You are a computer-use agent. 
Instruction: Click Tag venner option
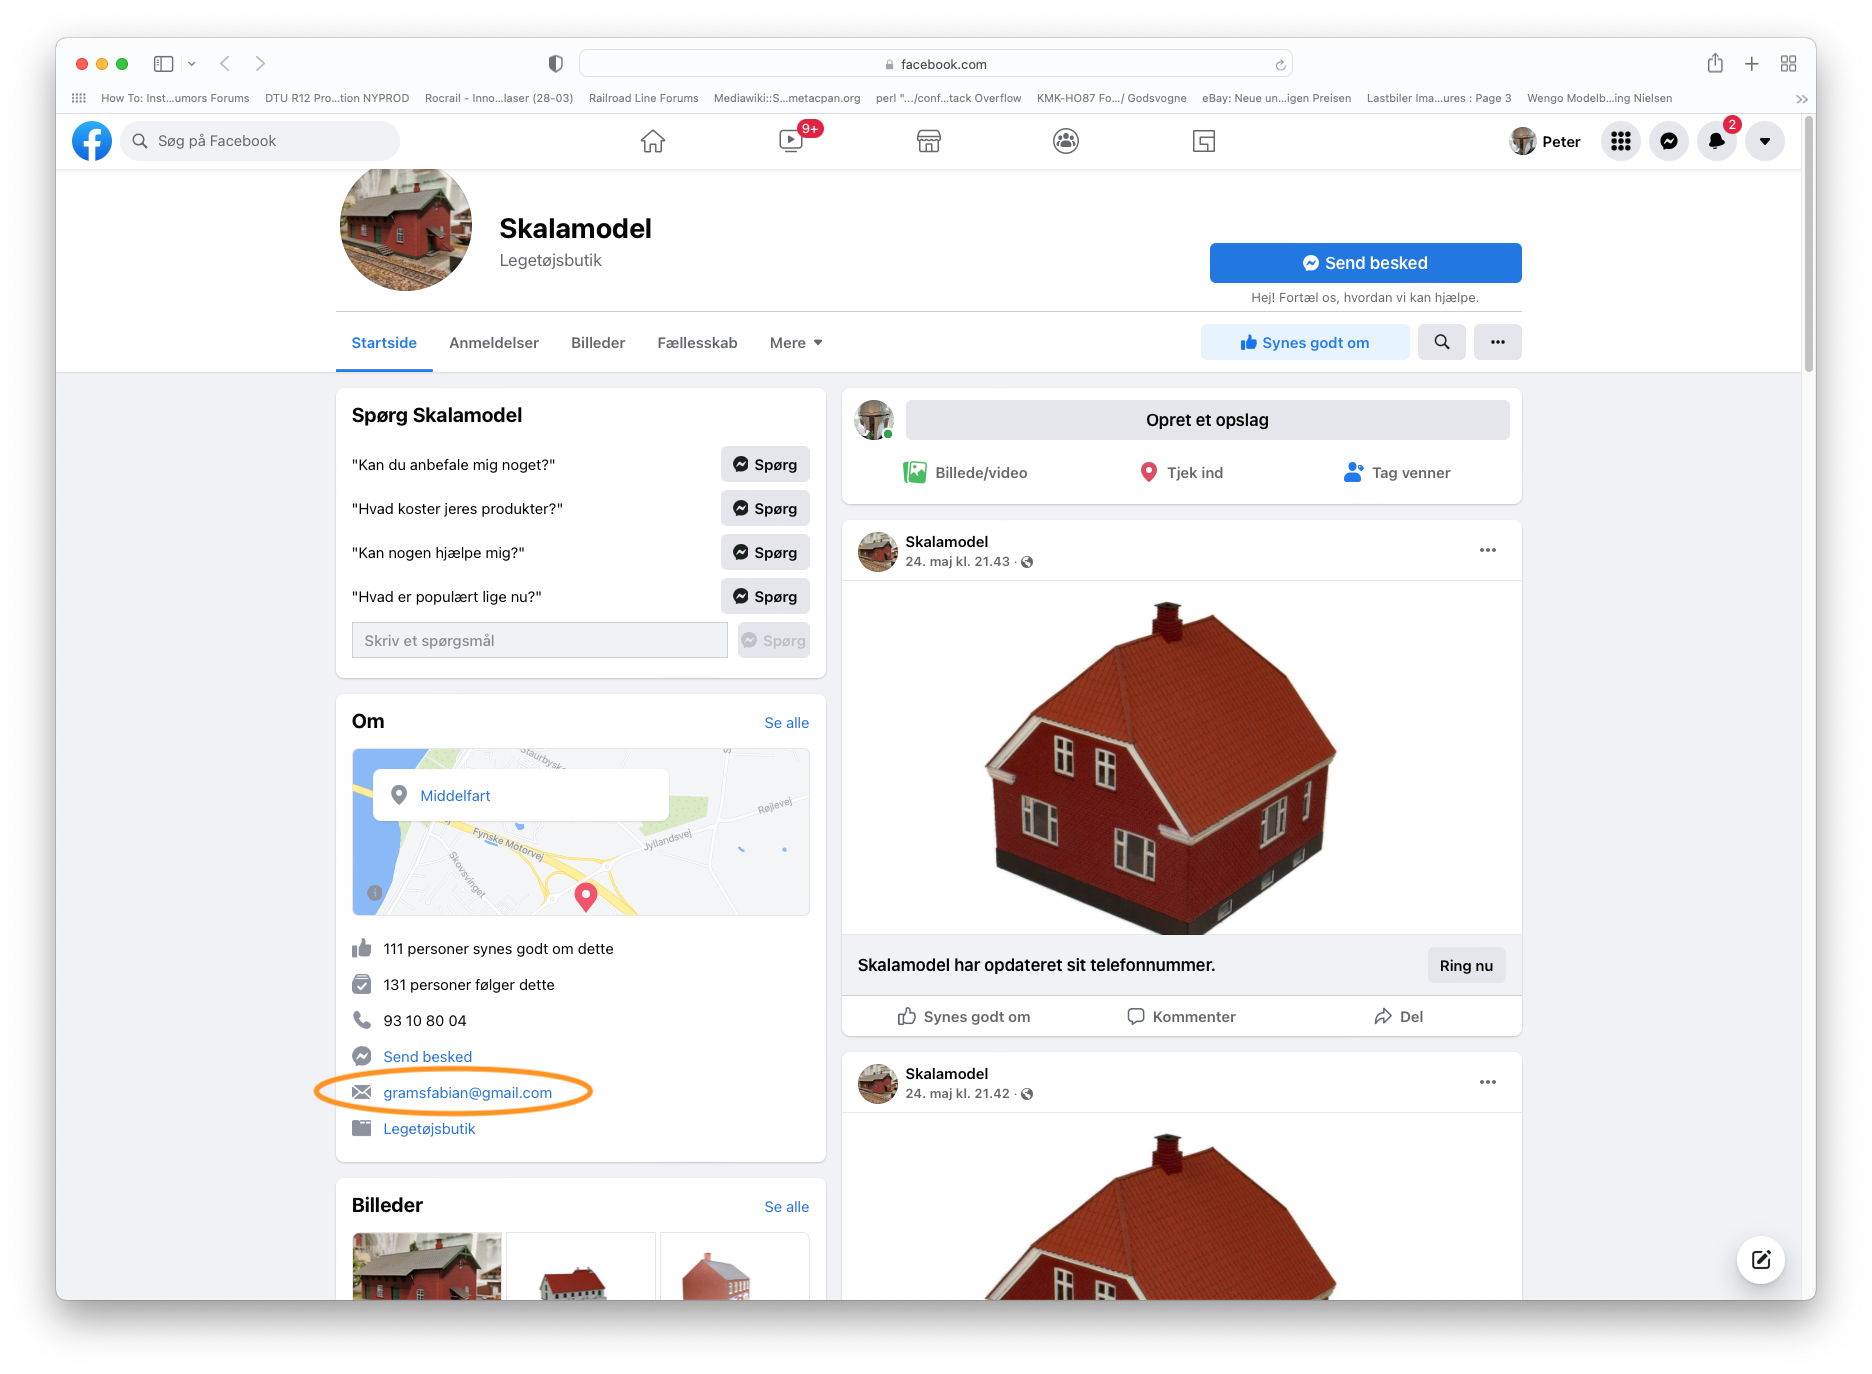[x=1397, y=472]
